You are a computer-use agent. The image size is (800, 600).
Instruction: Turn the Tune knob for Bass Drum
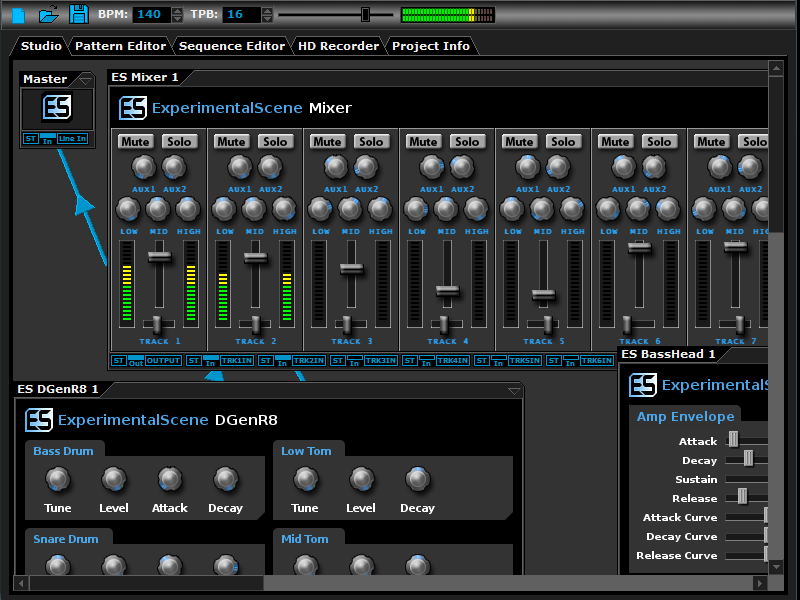click(x=57, y=481)
